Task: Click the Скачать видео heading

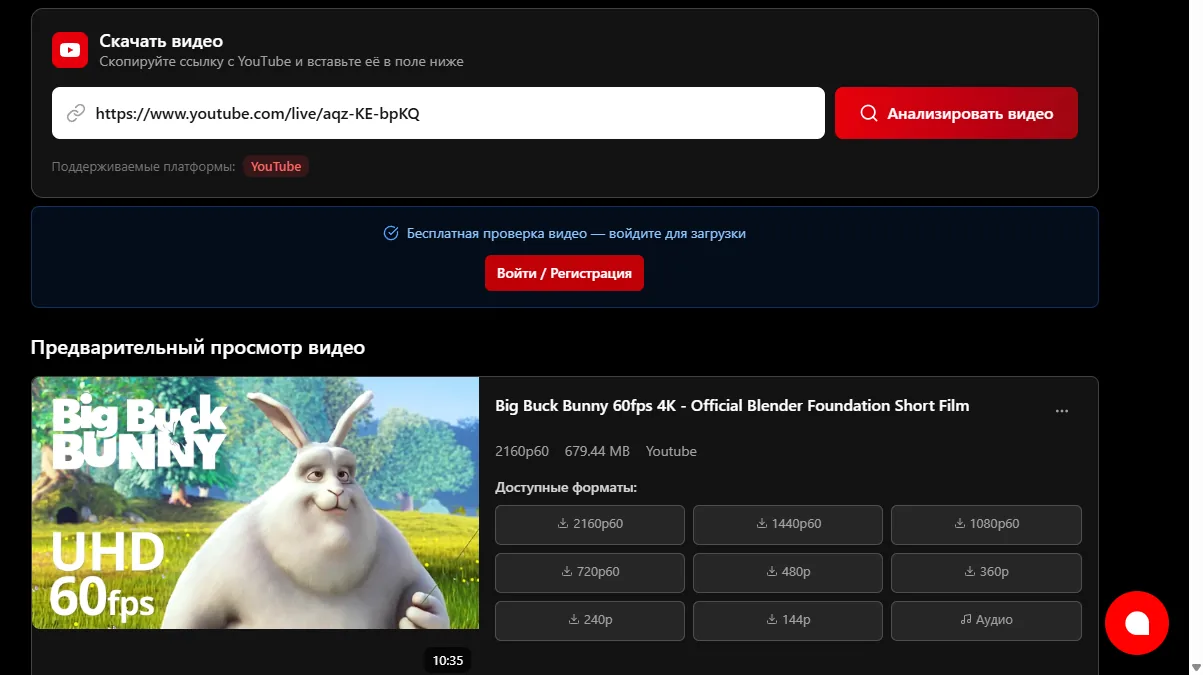Action: [x=161, y=41]
